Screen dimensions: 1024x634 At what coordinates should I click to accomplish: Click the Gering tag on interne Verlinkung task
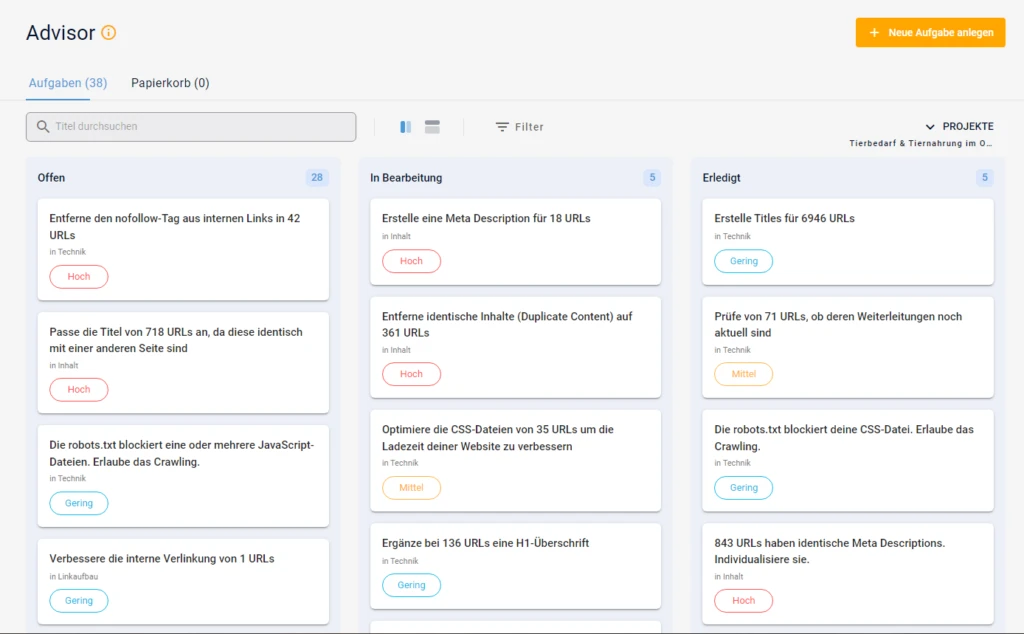tap(79, 601)
